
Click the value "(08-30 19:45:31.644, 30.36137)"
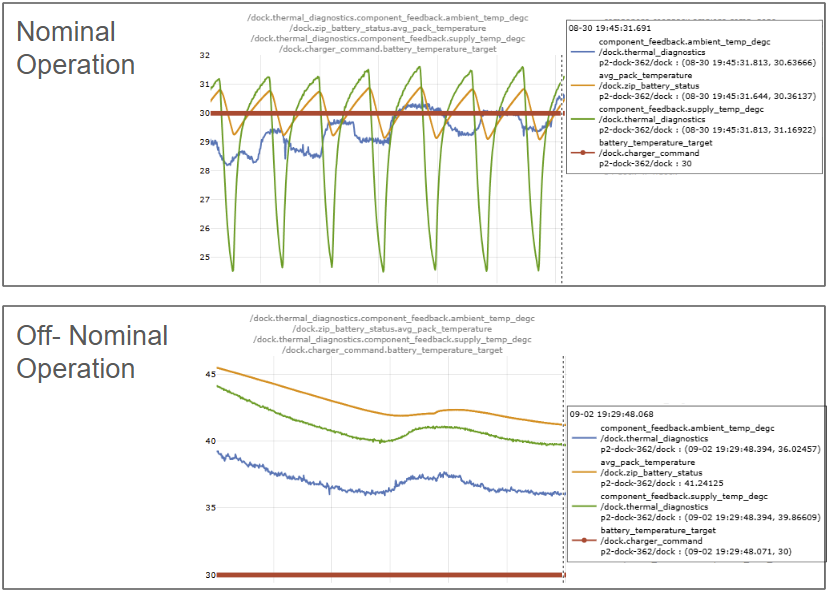(x=749, y=97)
